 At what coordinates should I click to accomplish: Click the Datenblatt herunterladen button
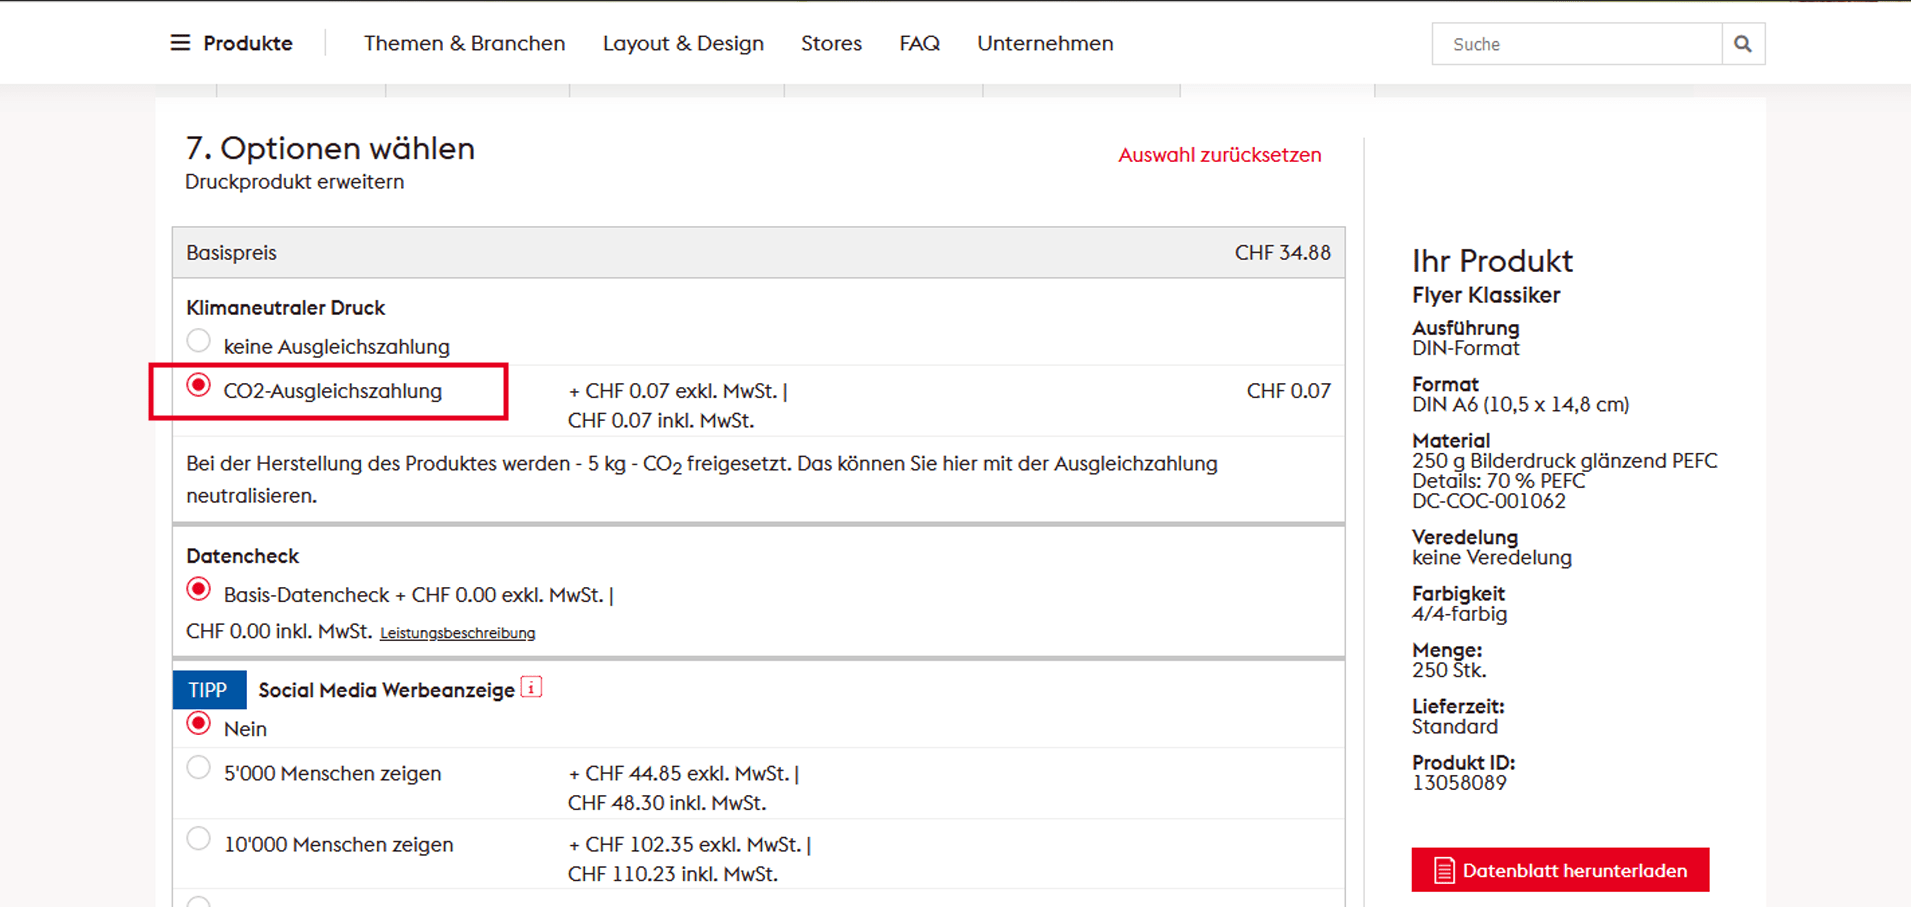(1560, 870)
